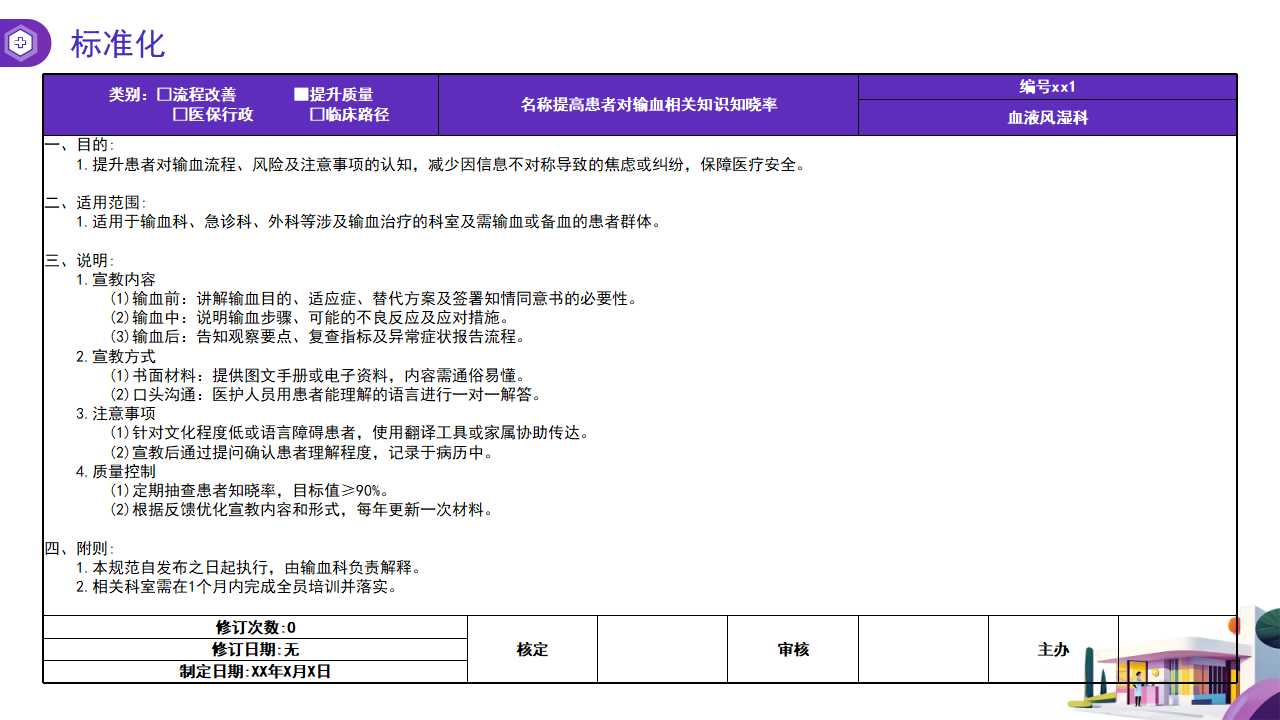1280x720 pixels.
Task: Select the 核定 label cell
Action: (x=532, y=650)
